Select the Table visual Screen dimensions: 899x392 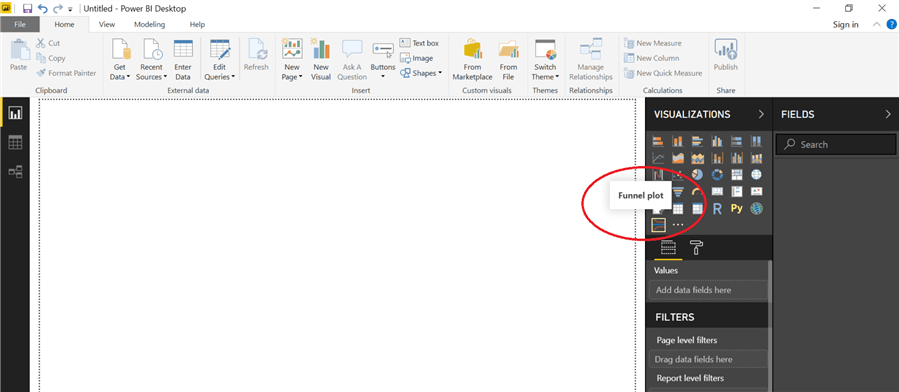[x=678, y=209]
